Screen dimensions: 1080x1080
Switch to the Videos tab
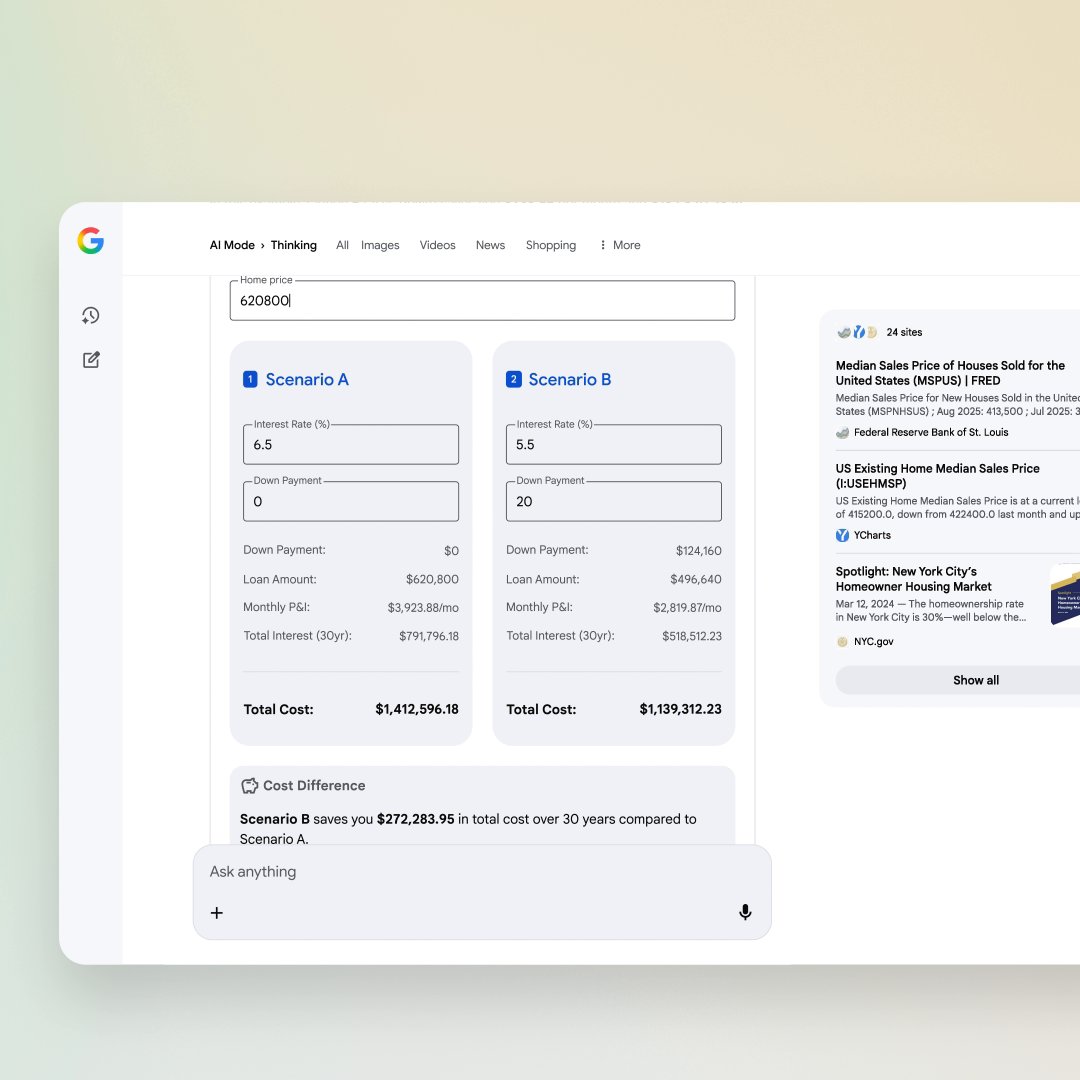point(437,245)
